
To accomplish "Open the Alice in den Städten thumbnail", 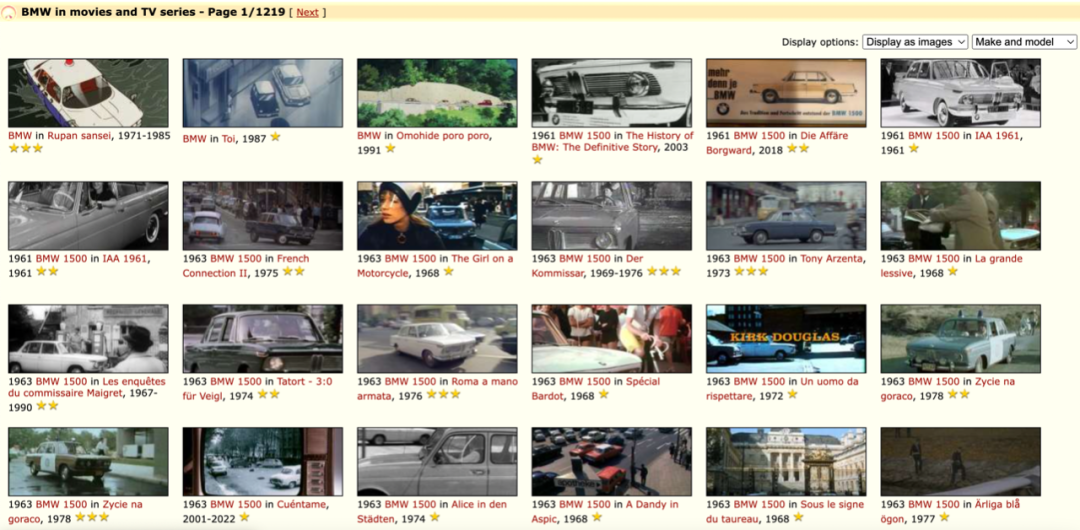I will click(437, 462).
